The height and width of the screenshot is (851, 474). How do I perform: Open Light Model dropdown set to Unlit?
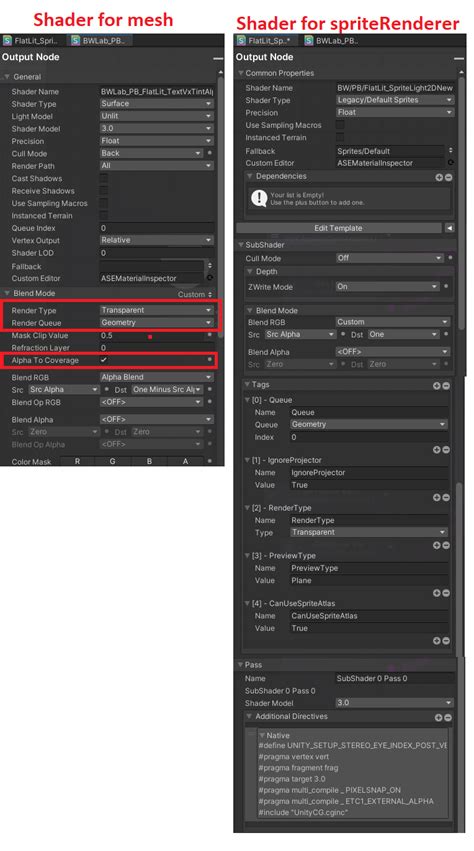(x=156, y=116)
